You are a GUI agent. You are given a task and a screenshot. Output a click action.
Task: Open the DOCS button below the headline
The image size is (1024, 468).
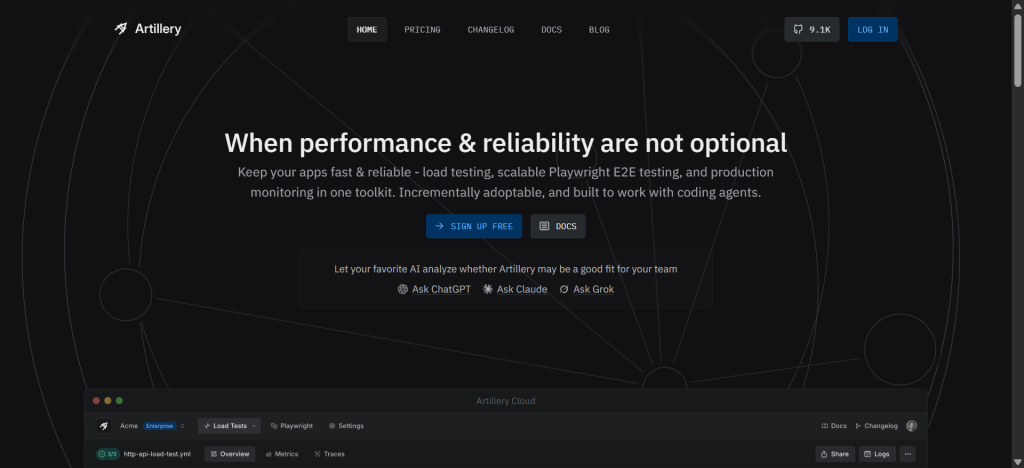[x=558, y=226]
